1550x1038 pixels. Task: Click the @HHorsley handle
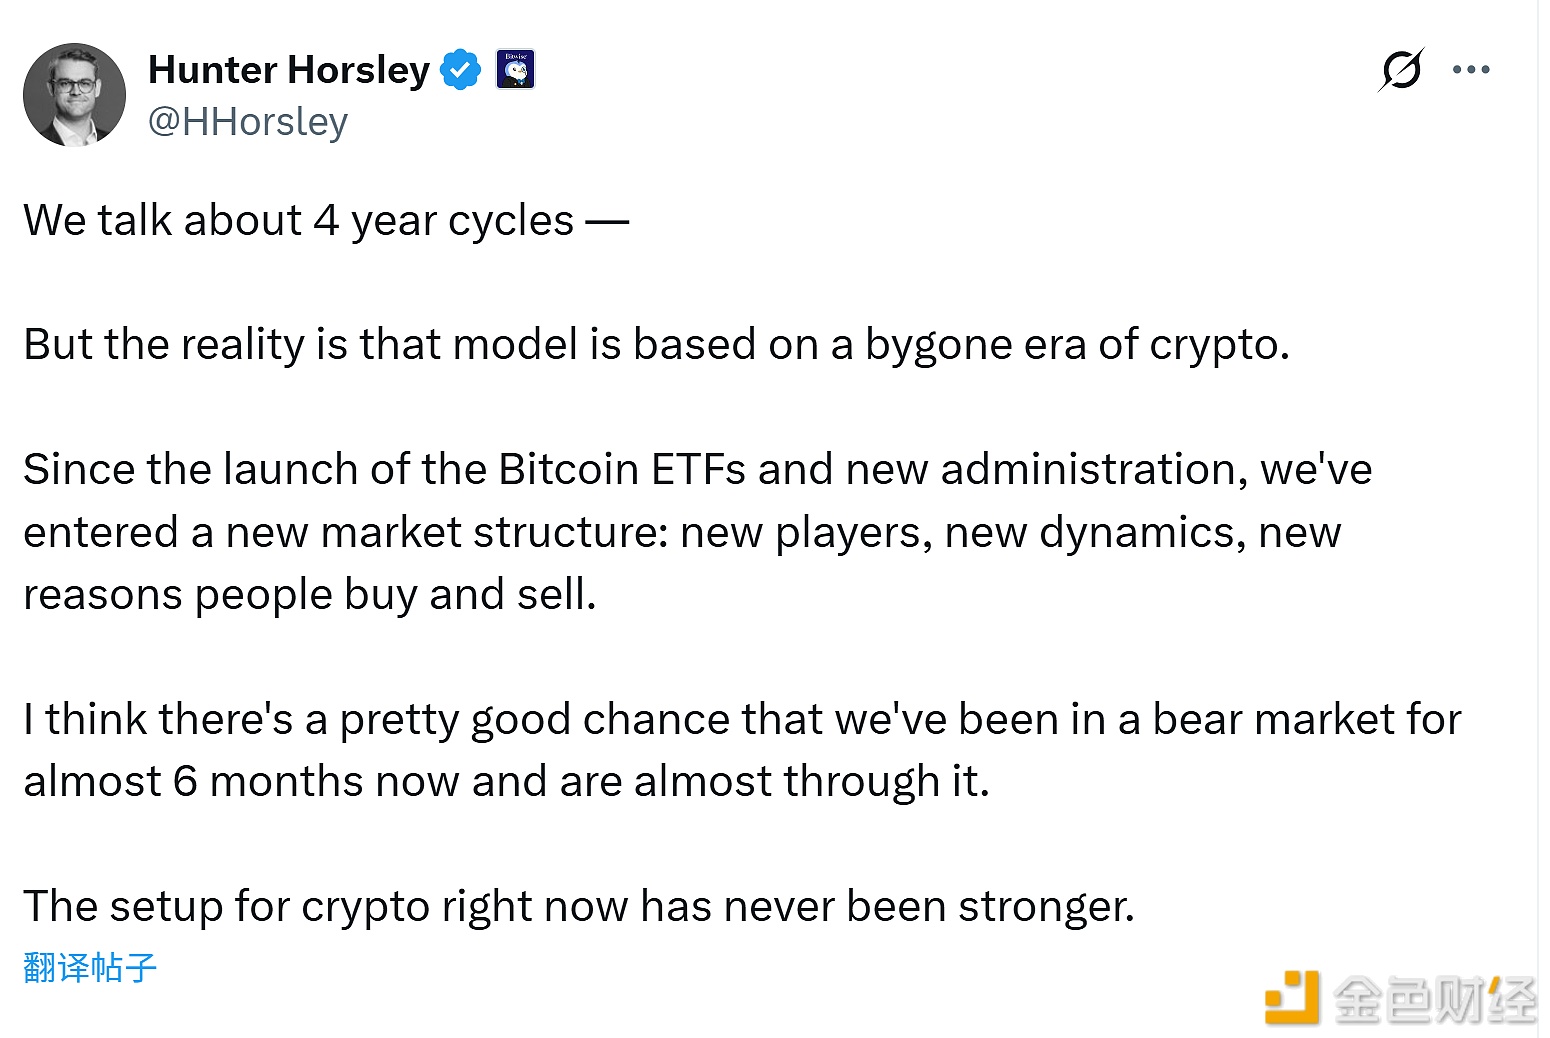[x=248, y=122]
